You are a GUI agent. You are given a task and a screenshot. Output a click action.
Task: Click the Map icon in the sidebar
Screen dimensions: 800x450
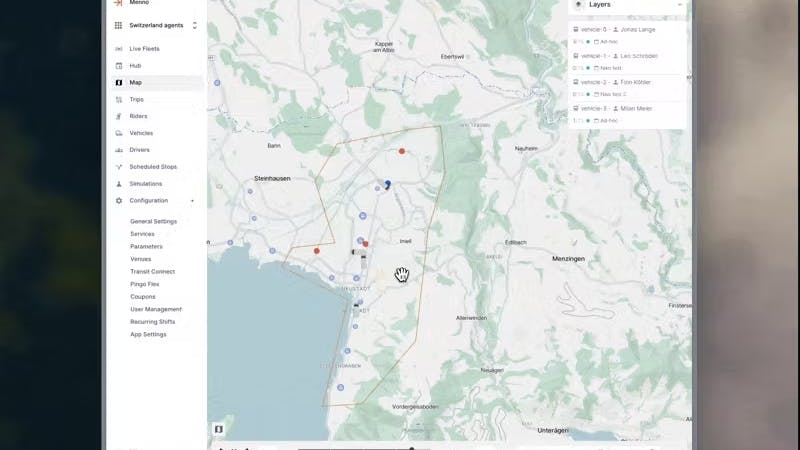[119, 83]
